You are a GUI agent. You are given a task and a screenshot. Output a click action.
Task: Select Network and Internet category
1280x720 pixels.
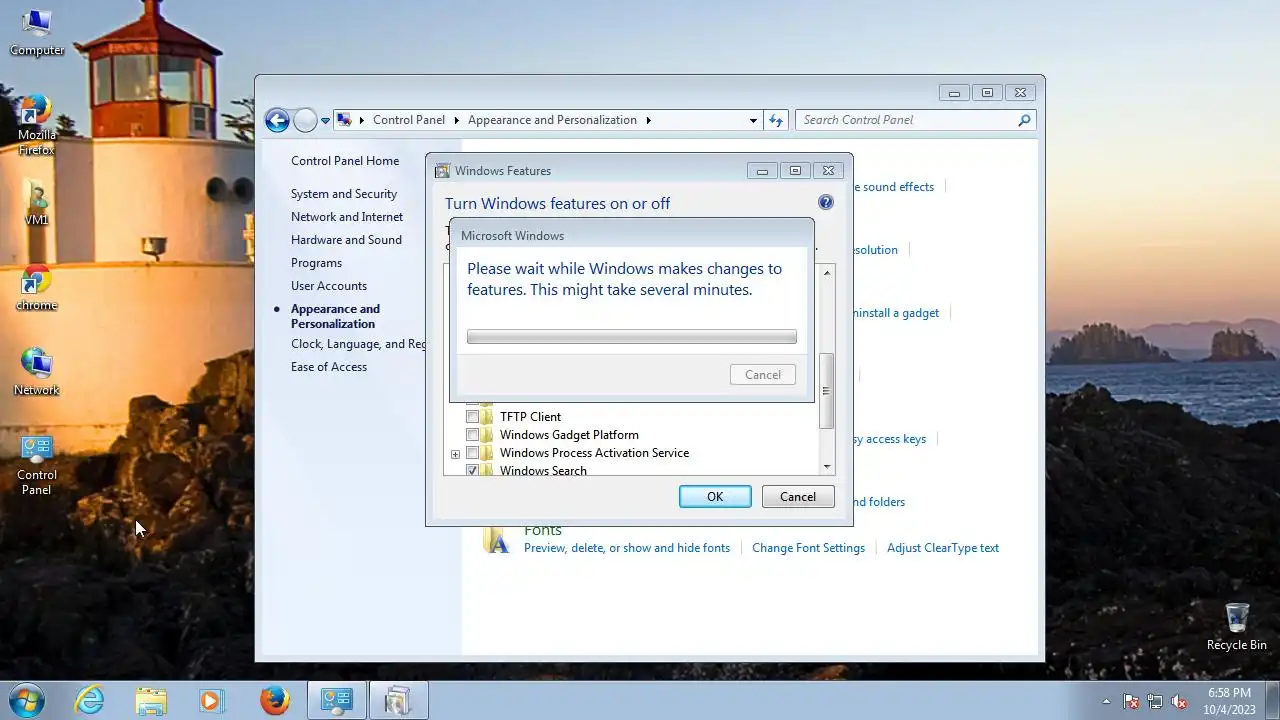[347, 217]
